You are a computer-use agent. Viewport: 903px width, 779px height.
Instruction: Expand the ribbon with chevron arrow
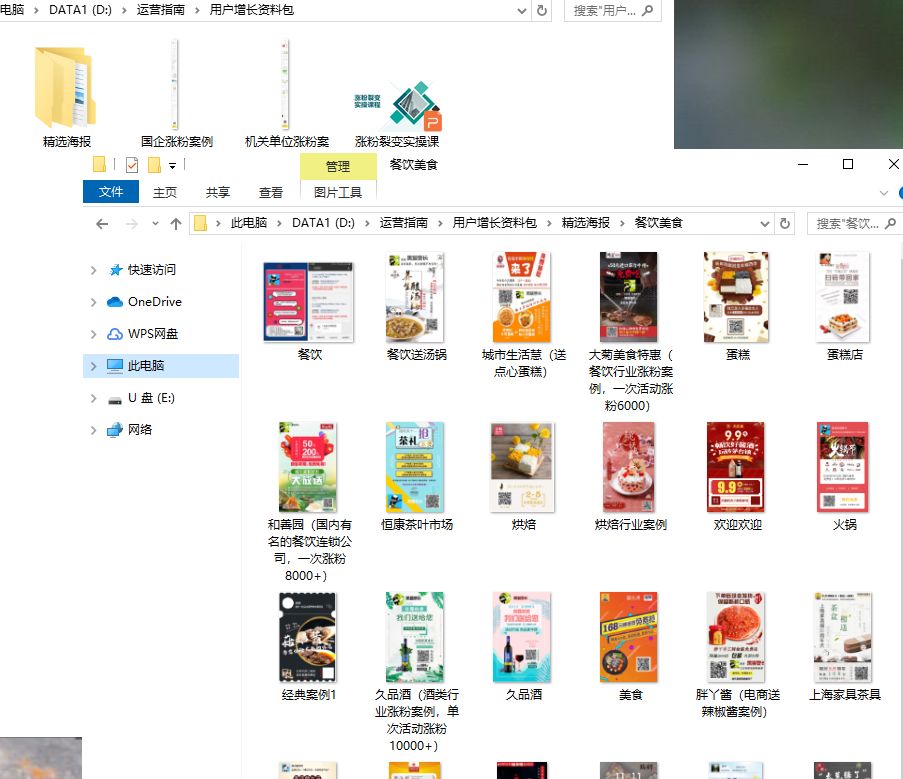point(883,193)
